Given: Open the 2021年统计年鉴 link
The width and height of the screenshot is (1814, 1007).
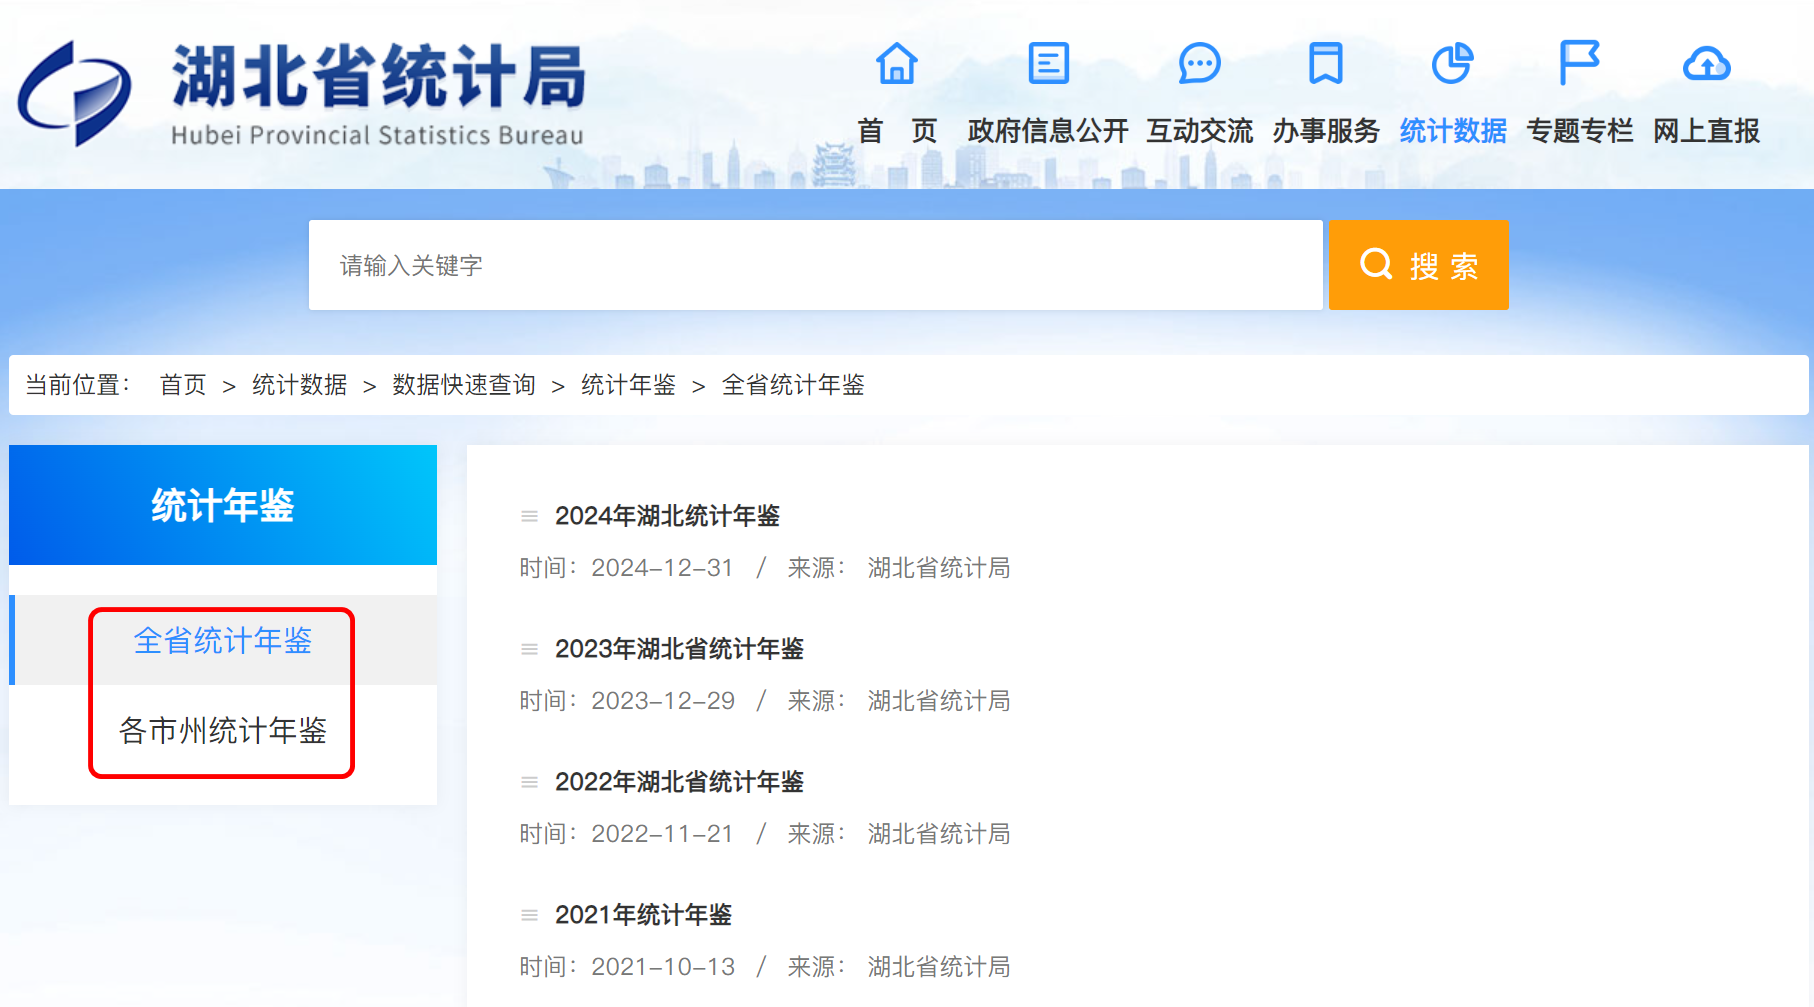Looking at the screenshot, I should tap(643, 915).
